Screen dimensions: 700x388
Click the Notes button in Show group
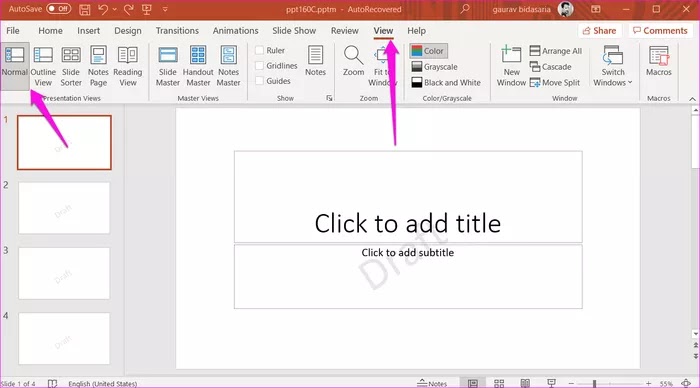315,61
